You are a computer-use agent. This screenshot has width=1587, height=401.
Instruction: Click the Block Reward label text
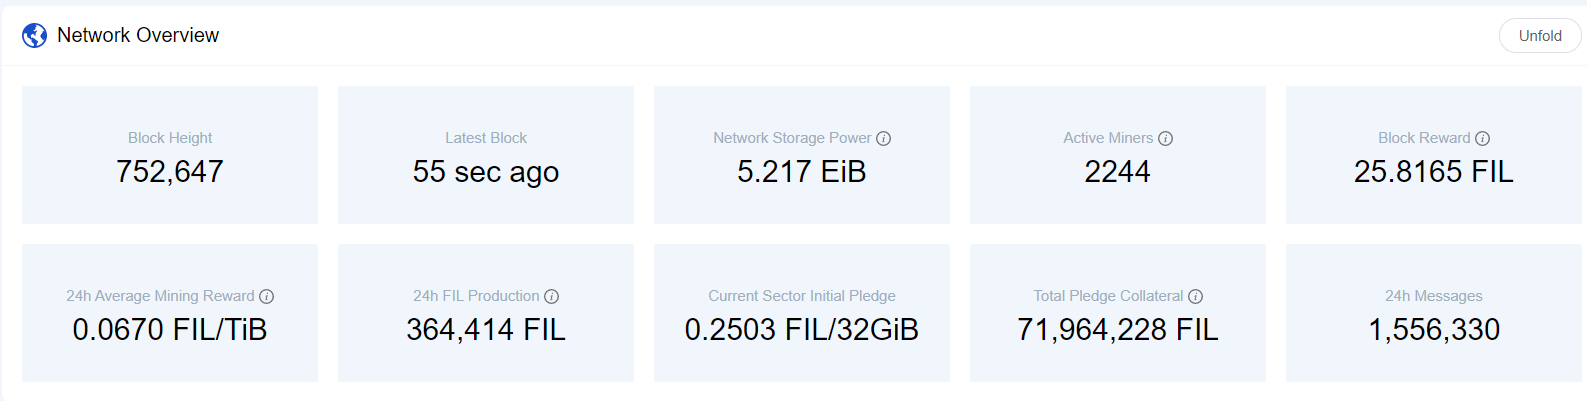click(x=1424, y=138)
